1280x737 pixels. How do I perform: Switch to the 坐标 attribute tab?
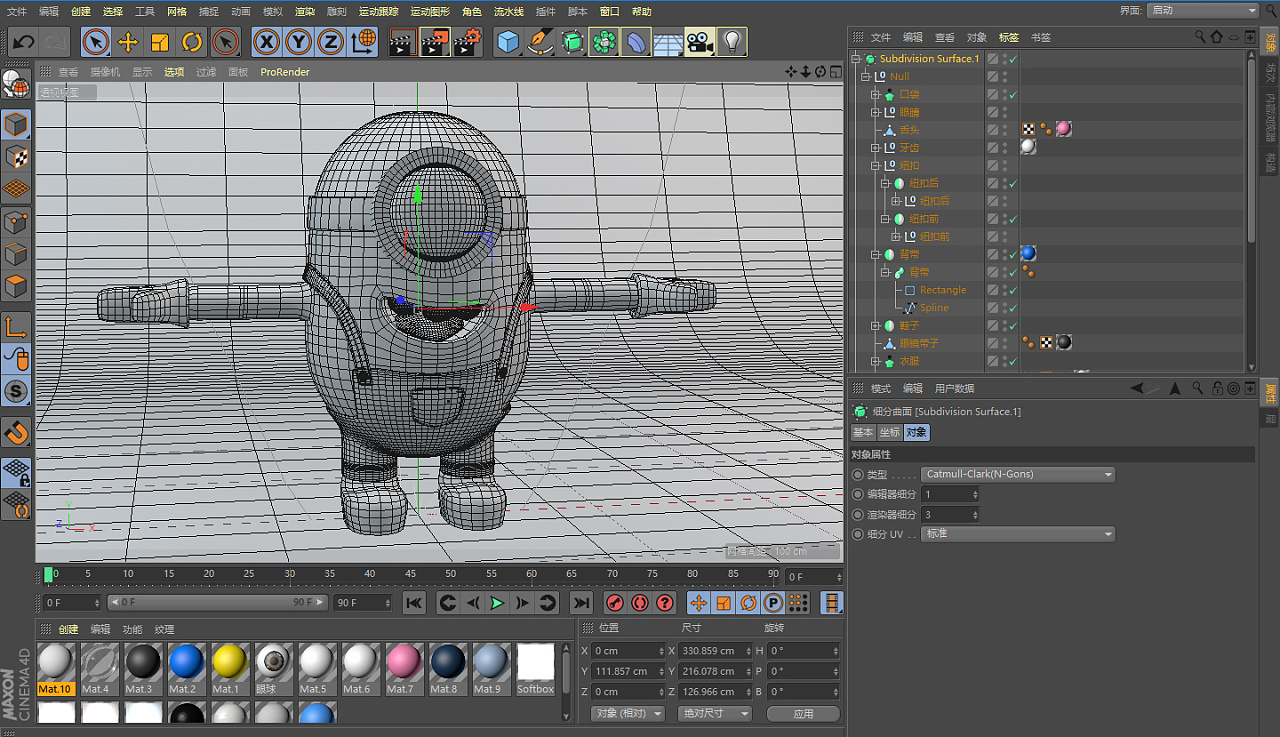(889, 433)
